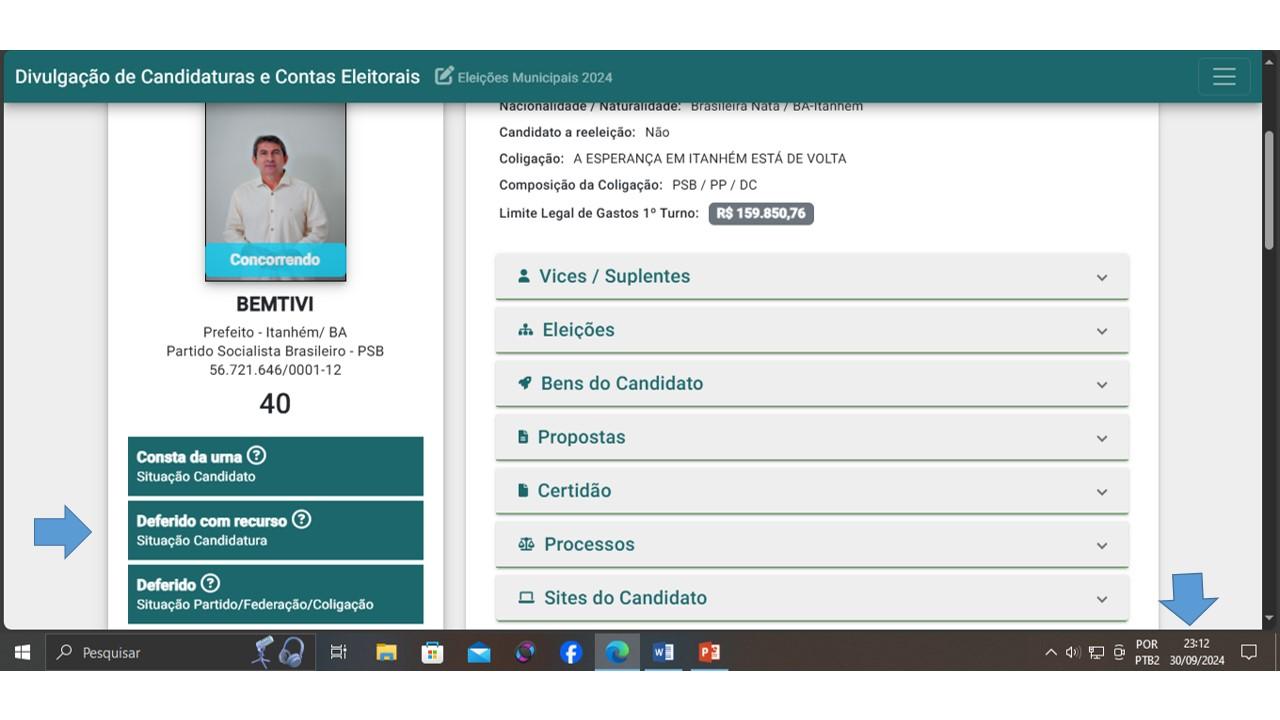Open network settings from the system tray
The image size is (1280, 720).
[x=1096, y=652]
